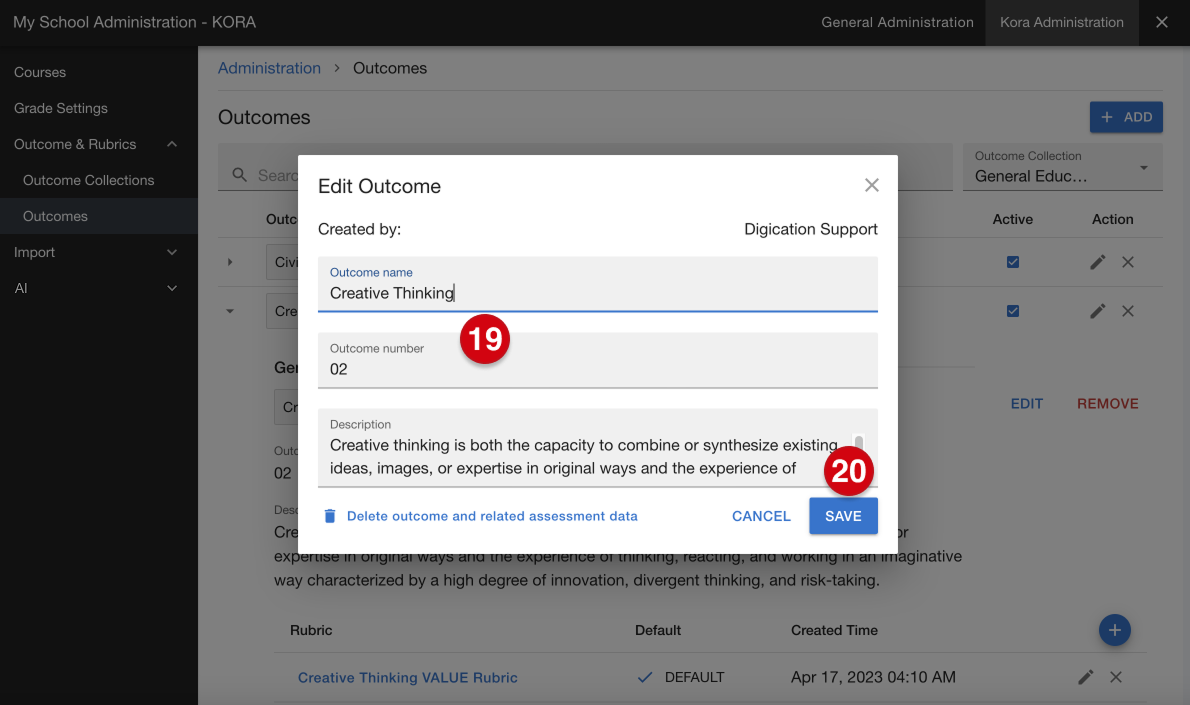Image resolution: width=1190 pixels, height=705 pixels.
Task: Collapse the Outcome & Rubrics sidebar section
Action: pos(172,144)
